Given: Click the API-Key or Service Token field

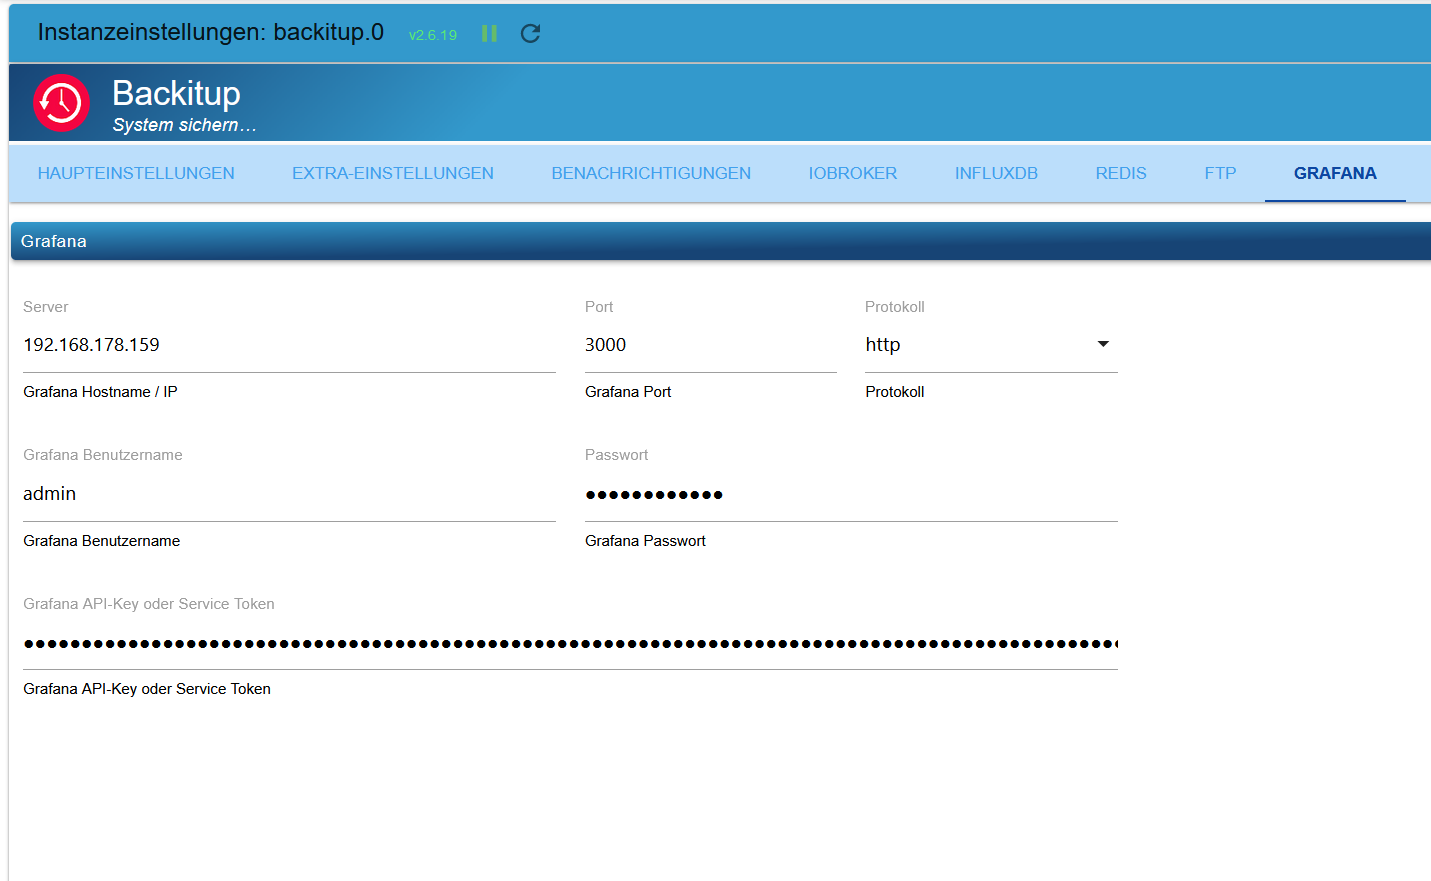Looking at the screenshot, I should 570,643.
